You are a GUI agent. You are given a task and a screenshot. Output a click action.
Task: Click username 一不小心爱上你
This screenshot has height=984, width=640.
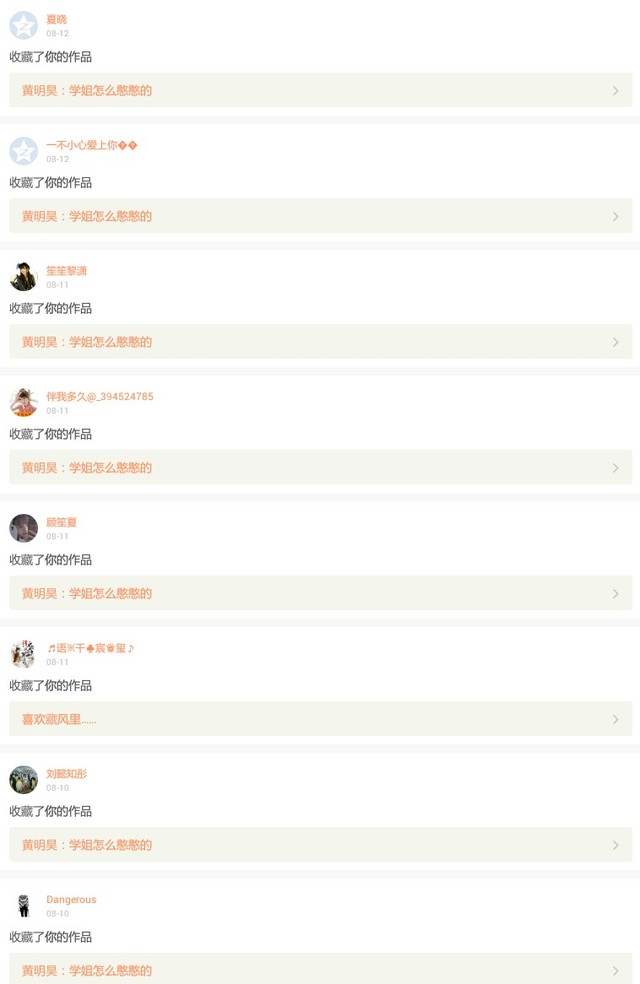91,145
